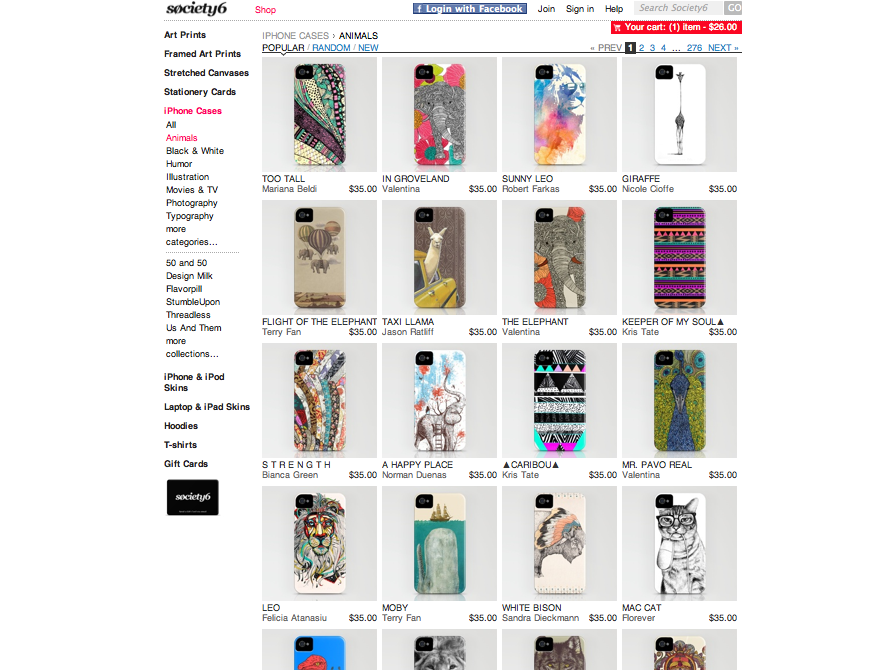
Task: Open the Giraffe iPhone case thumbnail
Action: (x=679, y=114)
